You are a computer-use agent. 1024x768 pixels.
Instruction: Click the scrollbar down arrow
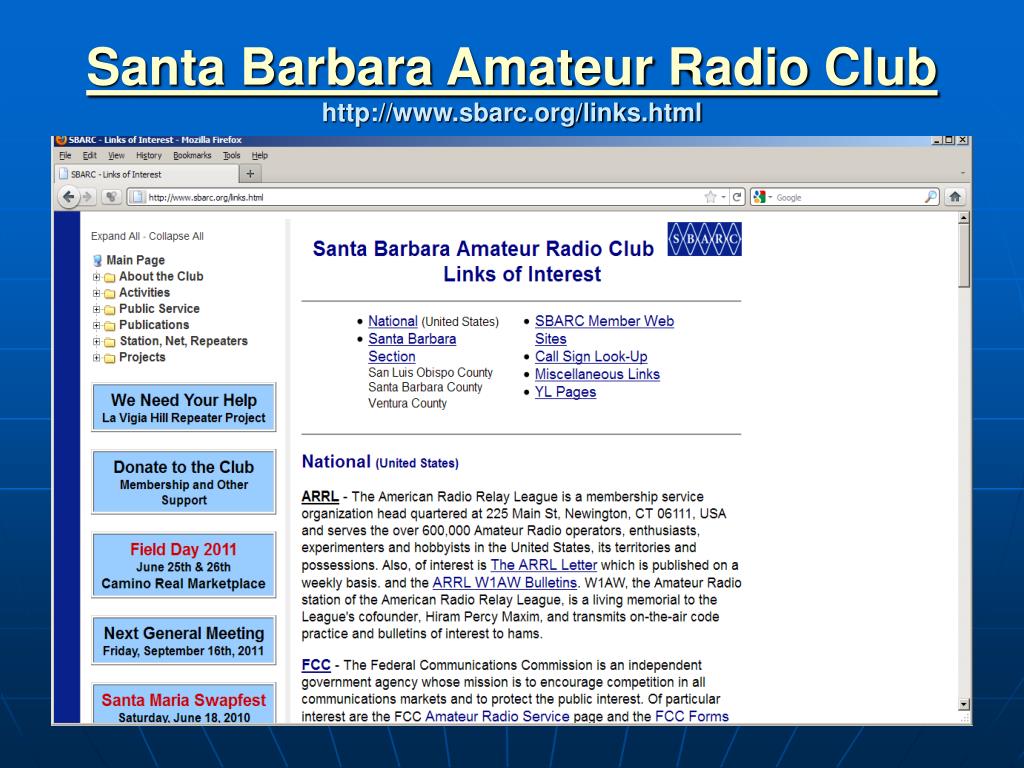click(963, 704)
